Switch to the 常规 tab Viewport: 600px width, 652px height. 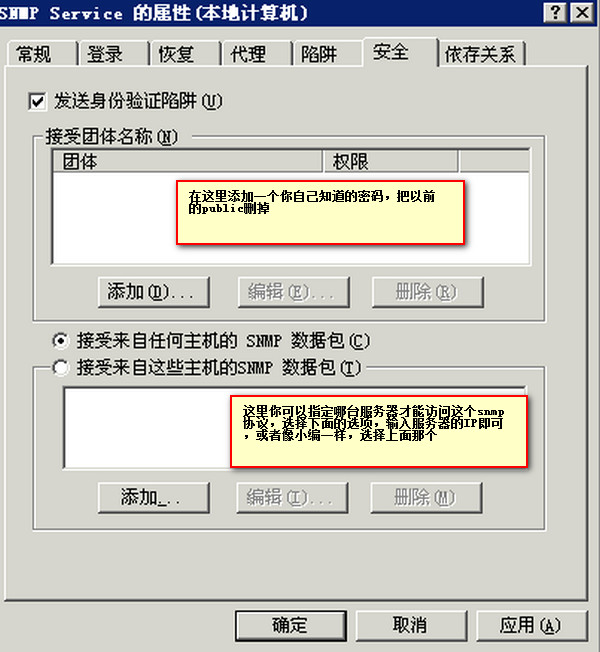click(x=42, y=54)
